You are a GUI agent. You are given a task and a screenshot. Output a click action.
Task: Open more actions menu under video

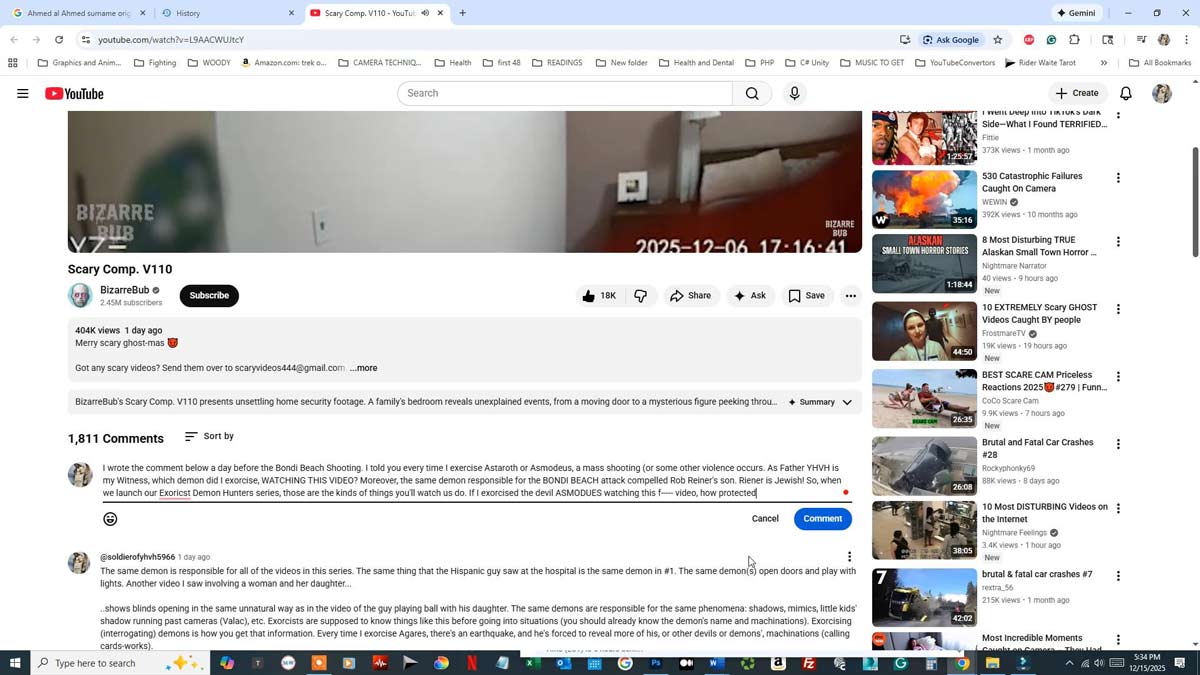[x=850, y=296]
